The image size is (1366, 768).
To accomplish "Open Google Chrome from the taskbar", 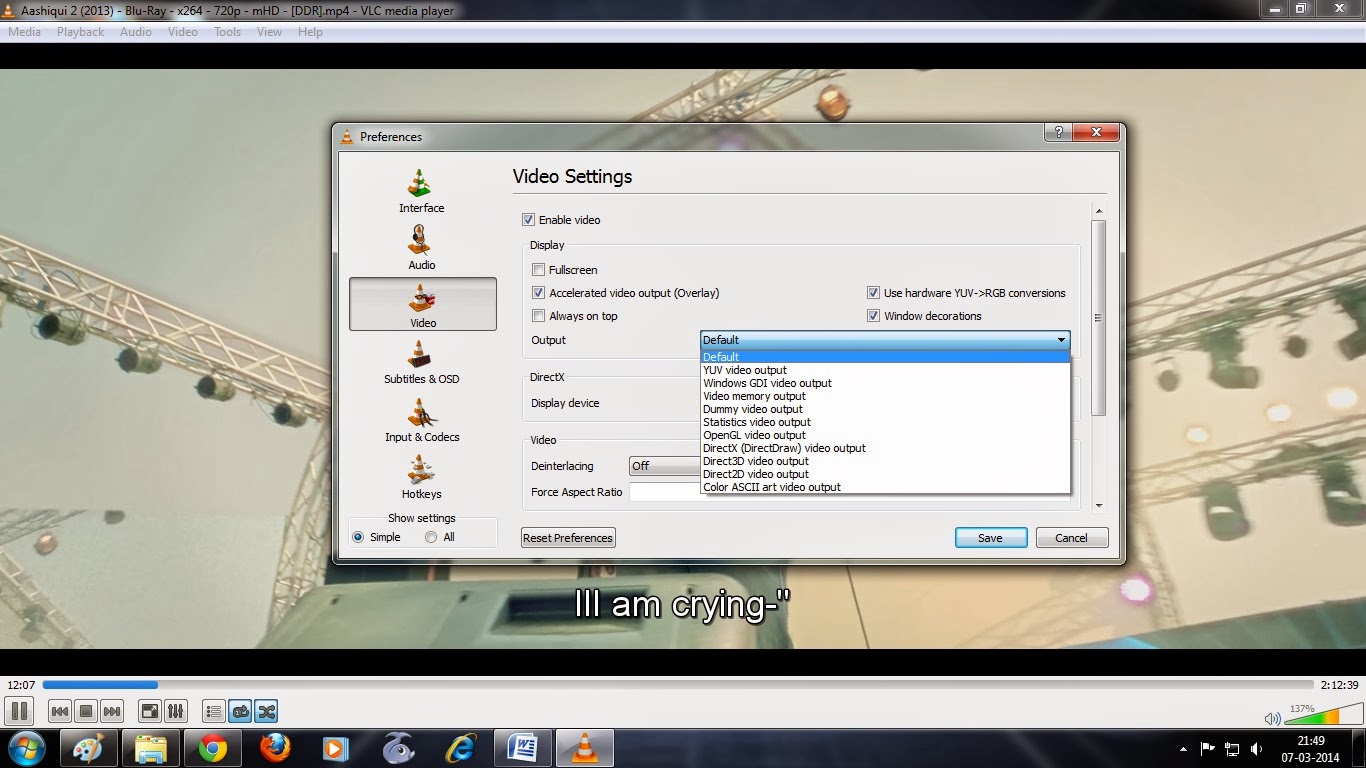I will (x=212, y=748).
